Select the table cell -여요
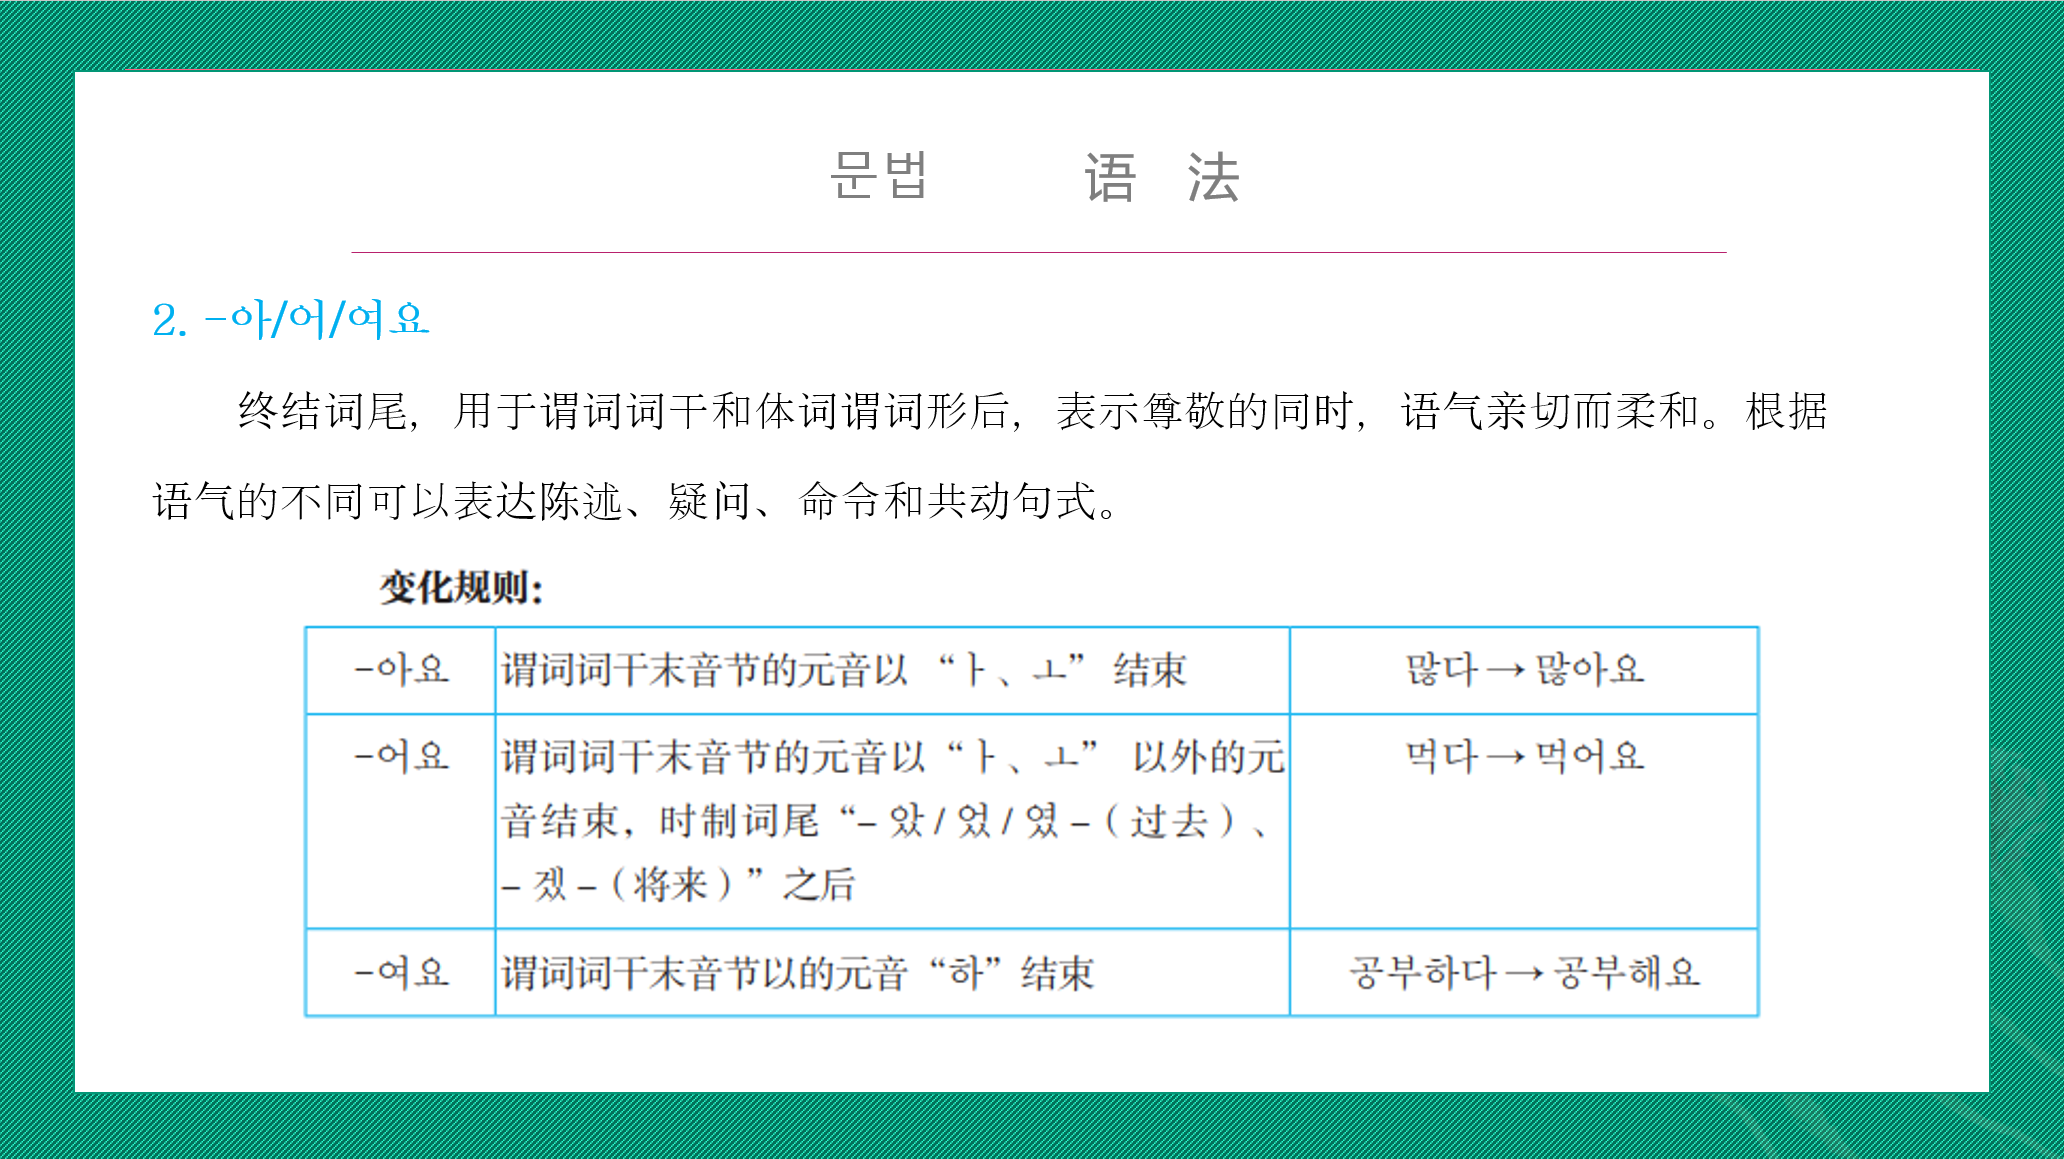This screenshot has width=2064, height=1159. 401,973
